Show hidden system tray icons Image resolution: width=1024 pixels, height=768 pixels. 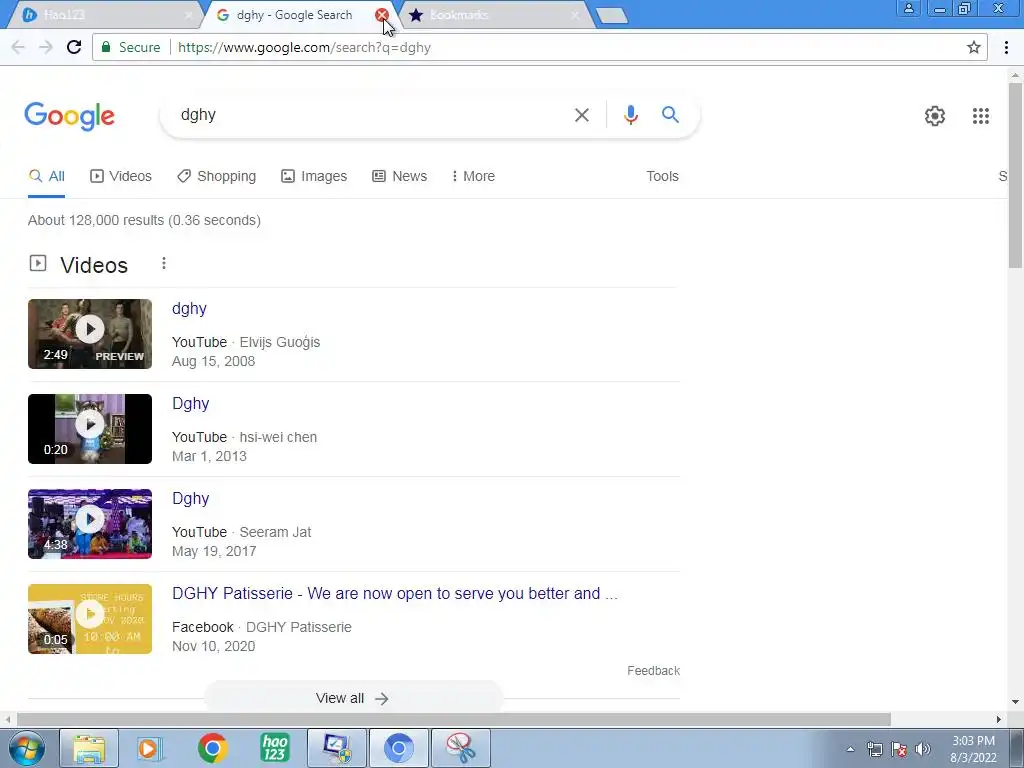850,749
